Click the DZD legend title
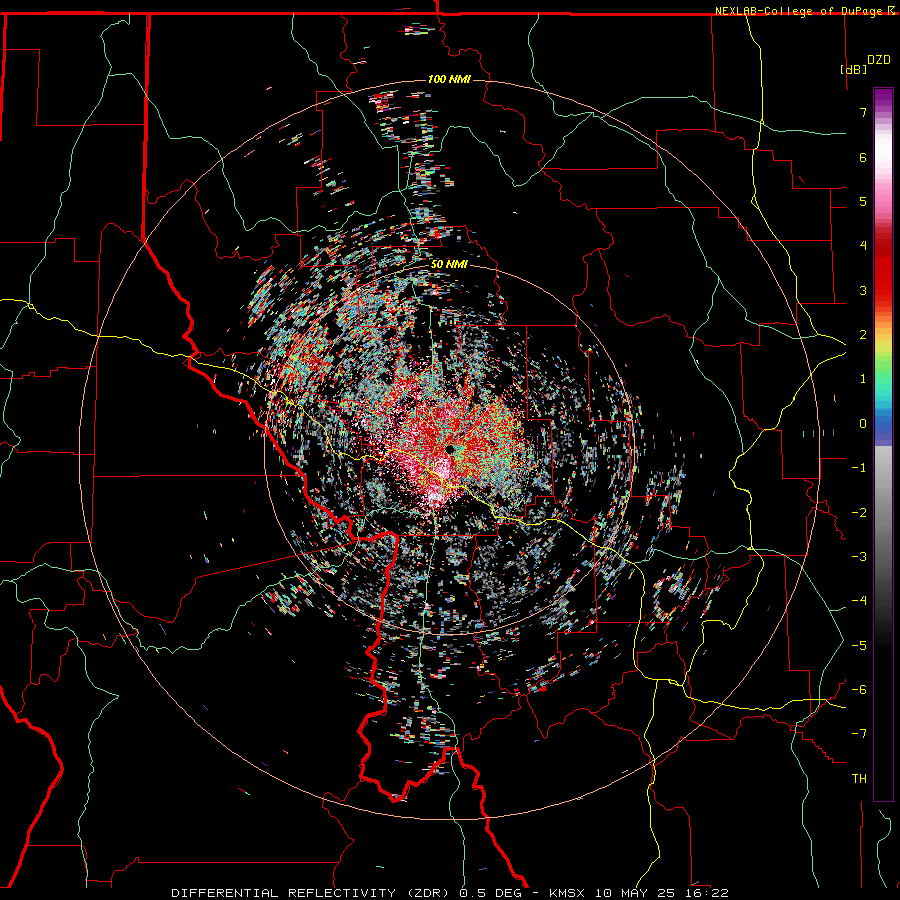Viewport: 900px width, 900px height. point(879,60)
